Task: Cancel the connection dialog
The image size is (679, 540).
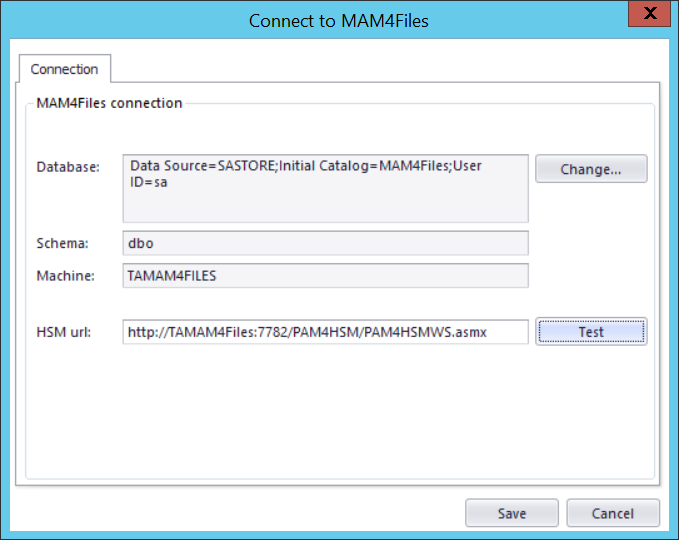Action: click(x=612, y=513)
